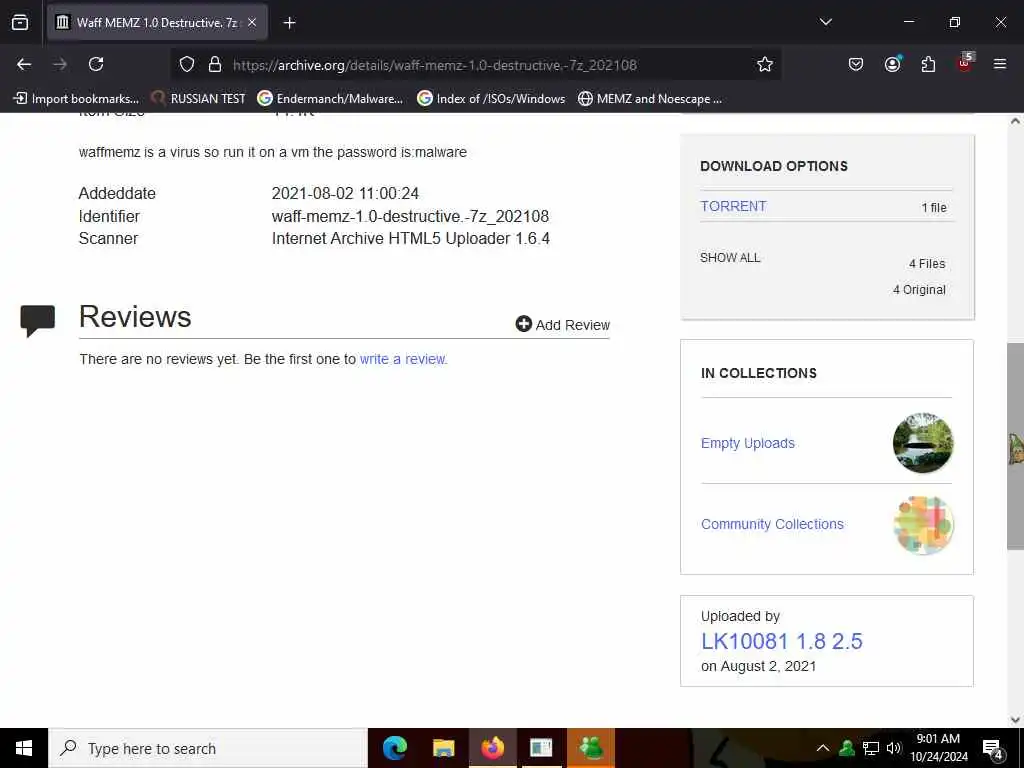1024x768 pixels.
Task: Expand the list all tabs chevron
Action: click(825, 22)
